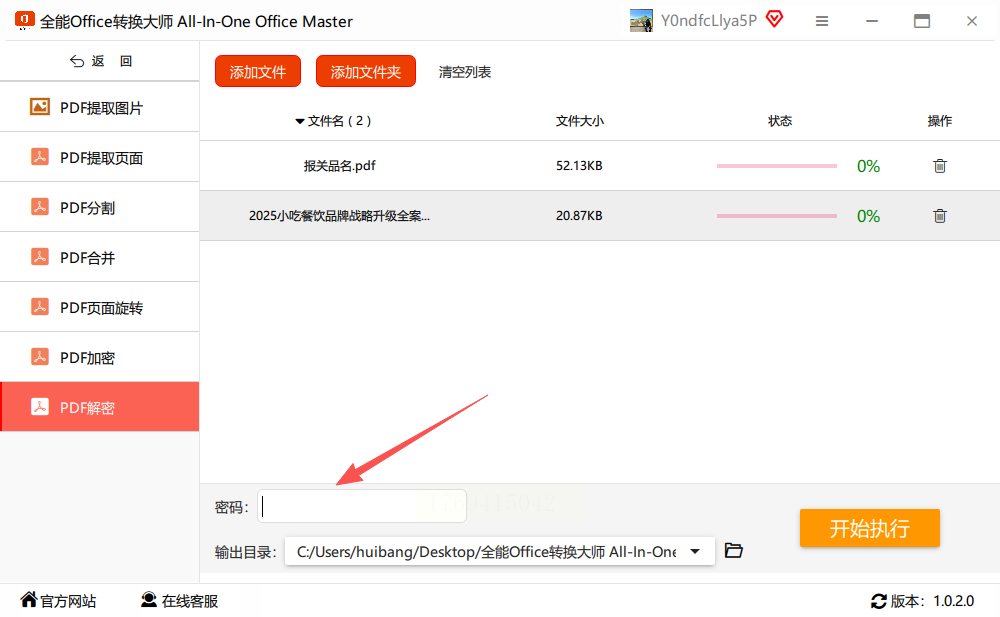The height and width of the screenshot is (617, 1000).
Task: Expand the output directory dropdown arrow
Action: [x=695, y=551]
